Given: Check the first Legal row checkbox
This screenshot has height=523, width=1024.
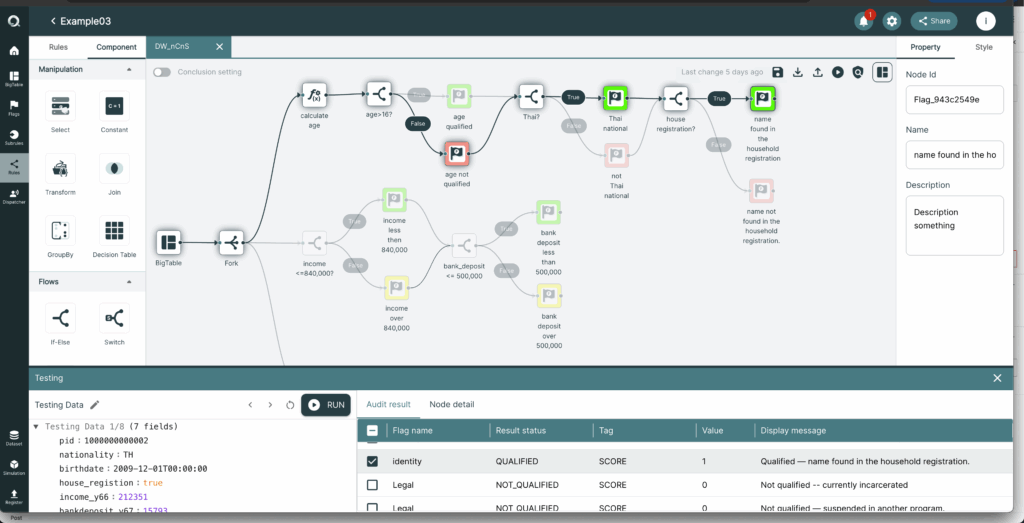Looking at the screenshot, I should (372, 485).
